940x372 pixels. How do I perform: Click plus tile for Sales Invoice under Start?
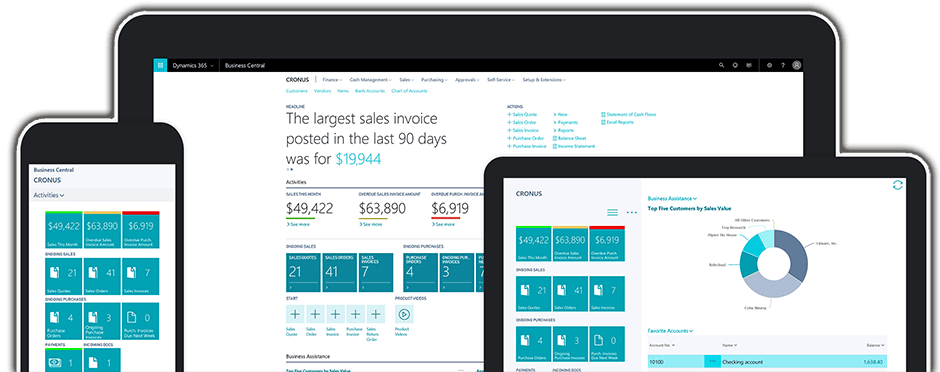[335, 314]
